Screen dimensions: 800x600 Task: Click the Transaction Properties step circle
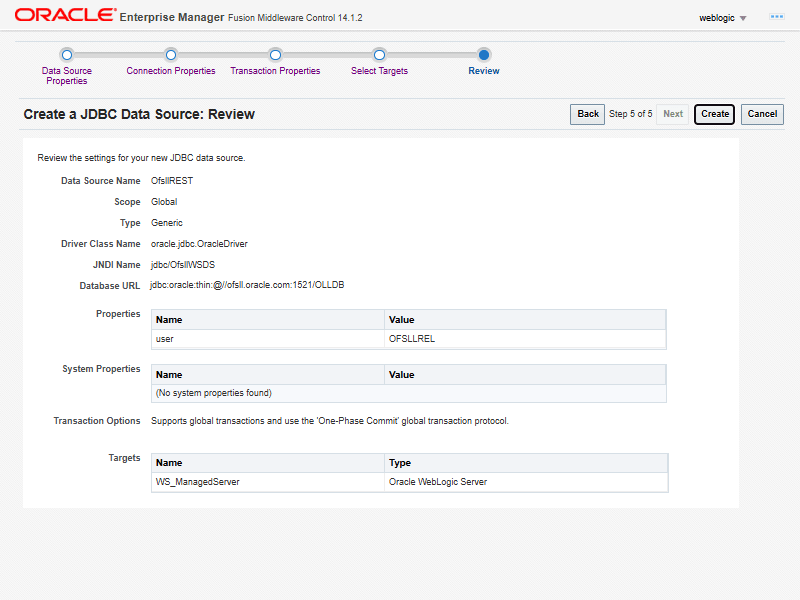(275, 55)
